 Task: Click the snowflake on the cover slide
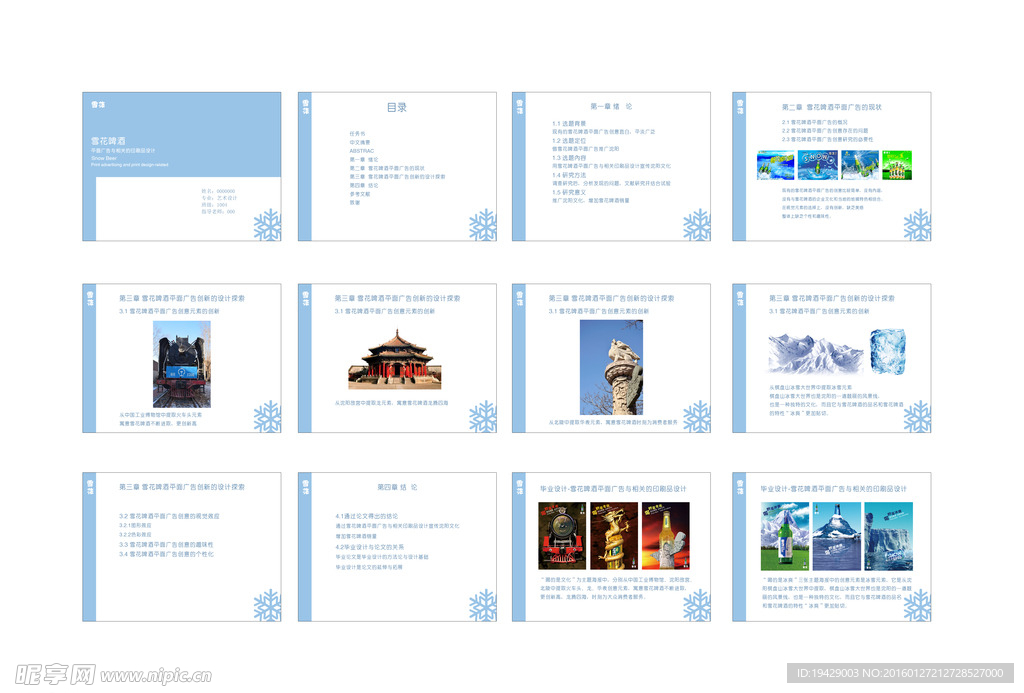point(268,225)
